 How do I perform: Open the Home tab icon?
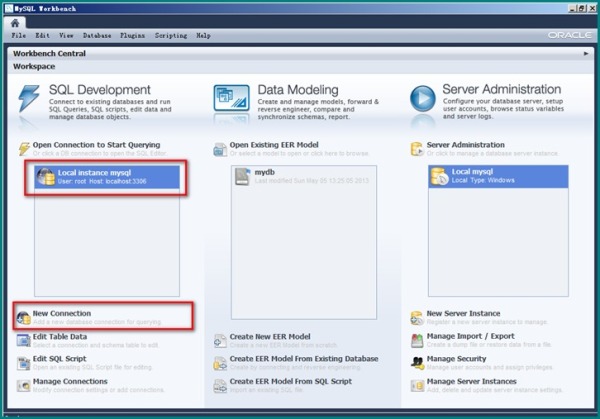point(15,23)
